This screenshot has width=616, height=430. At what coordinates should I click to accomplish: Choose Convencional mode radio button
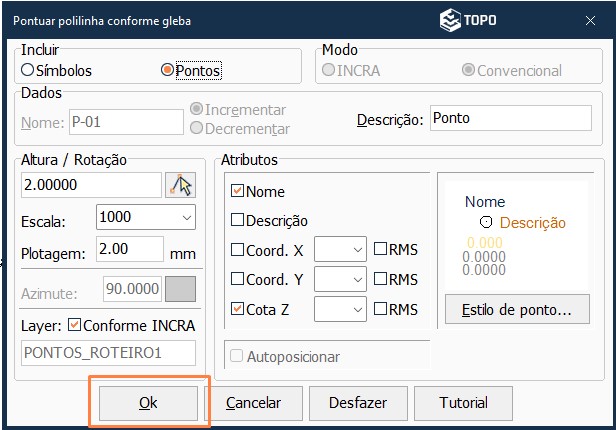[512, 70]
